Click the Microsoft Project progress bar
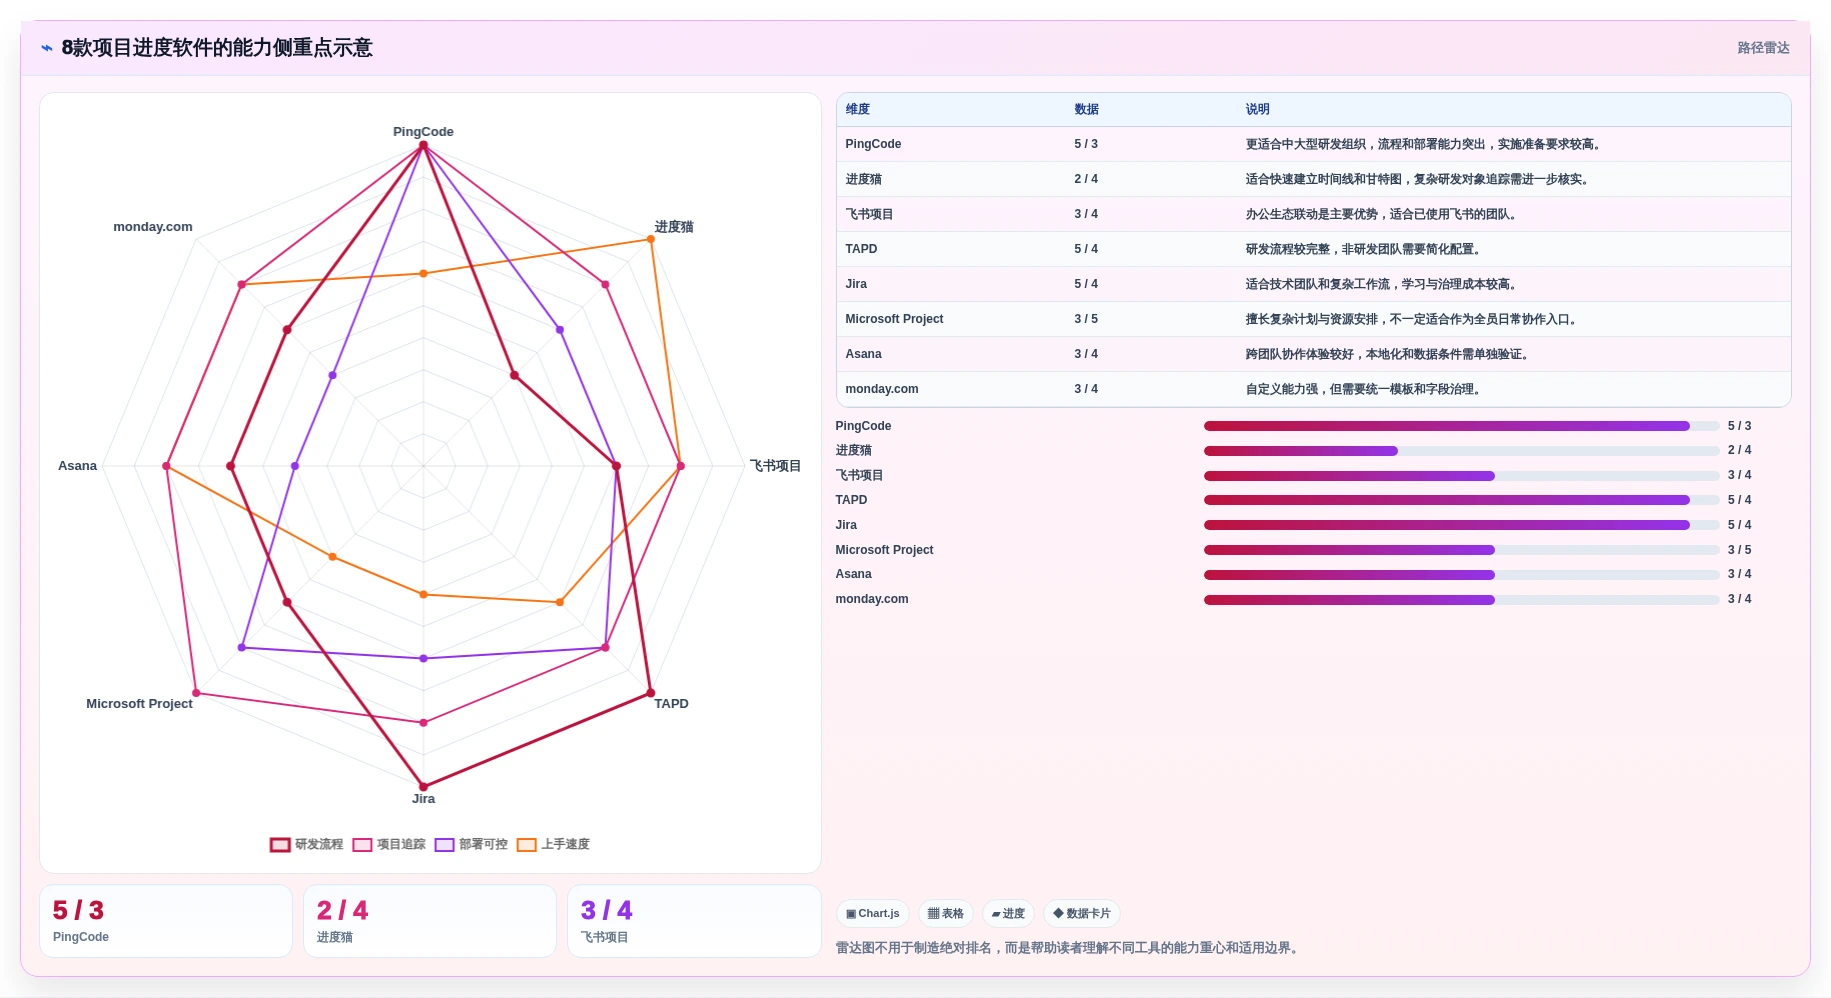Viewport: 1831px width, 998px height. [x=1461, y=550]
